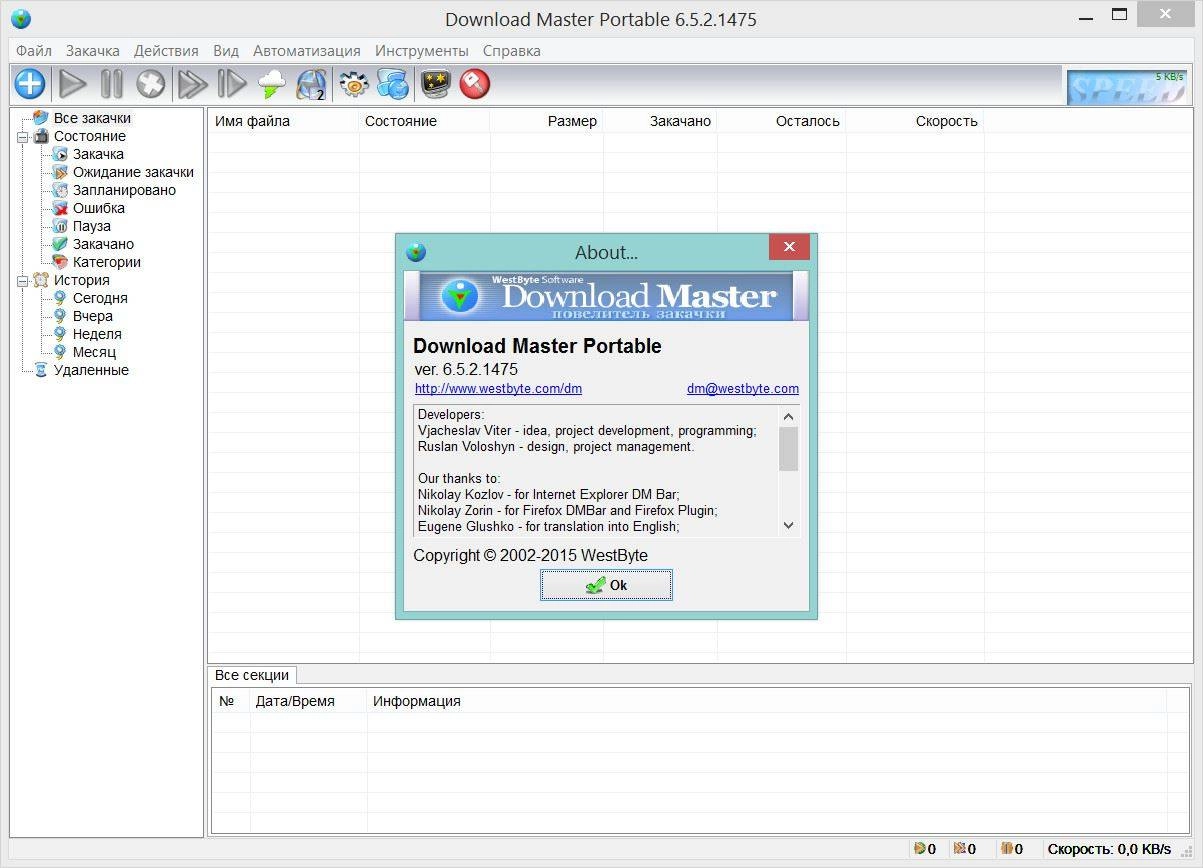Image resolution: width=1203 pixels, height=868 pixels.
Task: Switch to the Все секции tab
Action: (252, 675)
